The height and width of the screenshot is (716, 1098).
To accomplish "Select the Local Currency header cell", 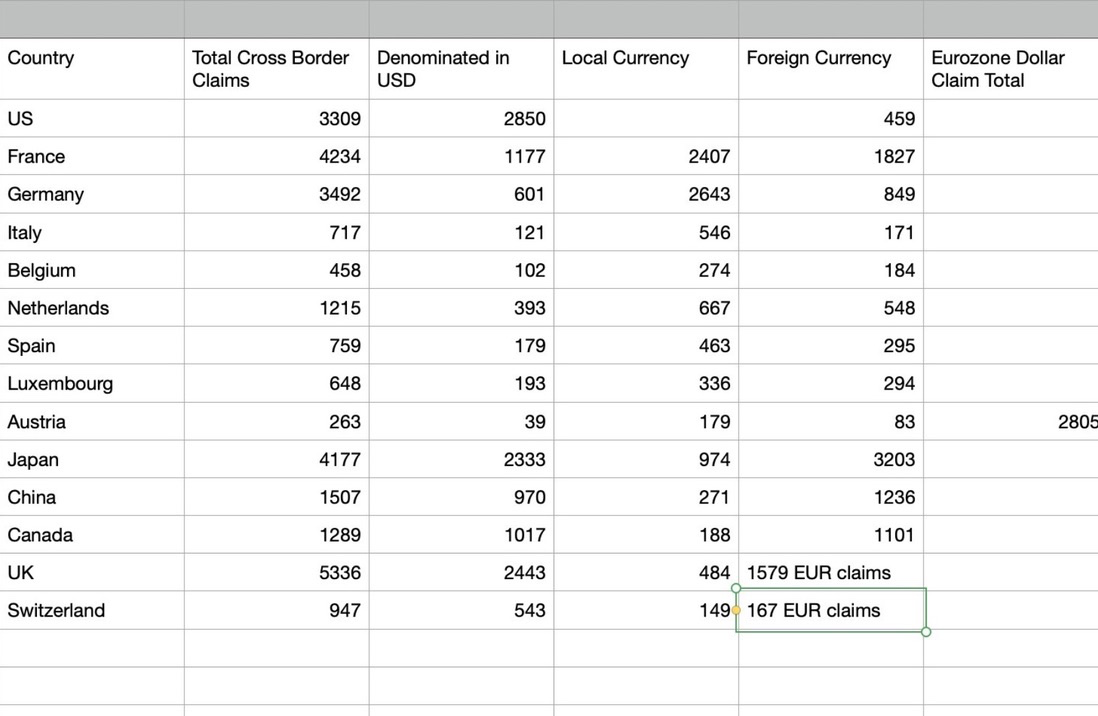I will tap(646, 69).
